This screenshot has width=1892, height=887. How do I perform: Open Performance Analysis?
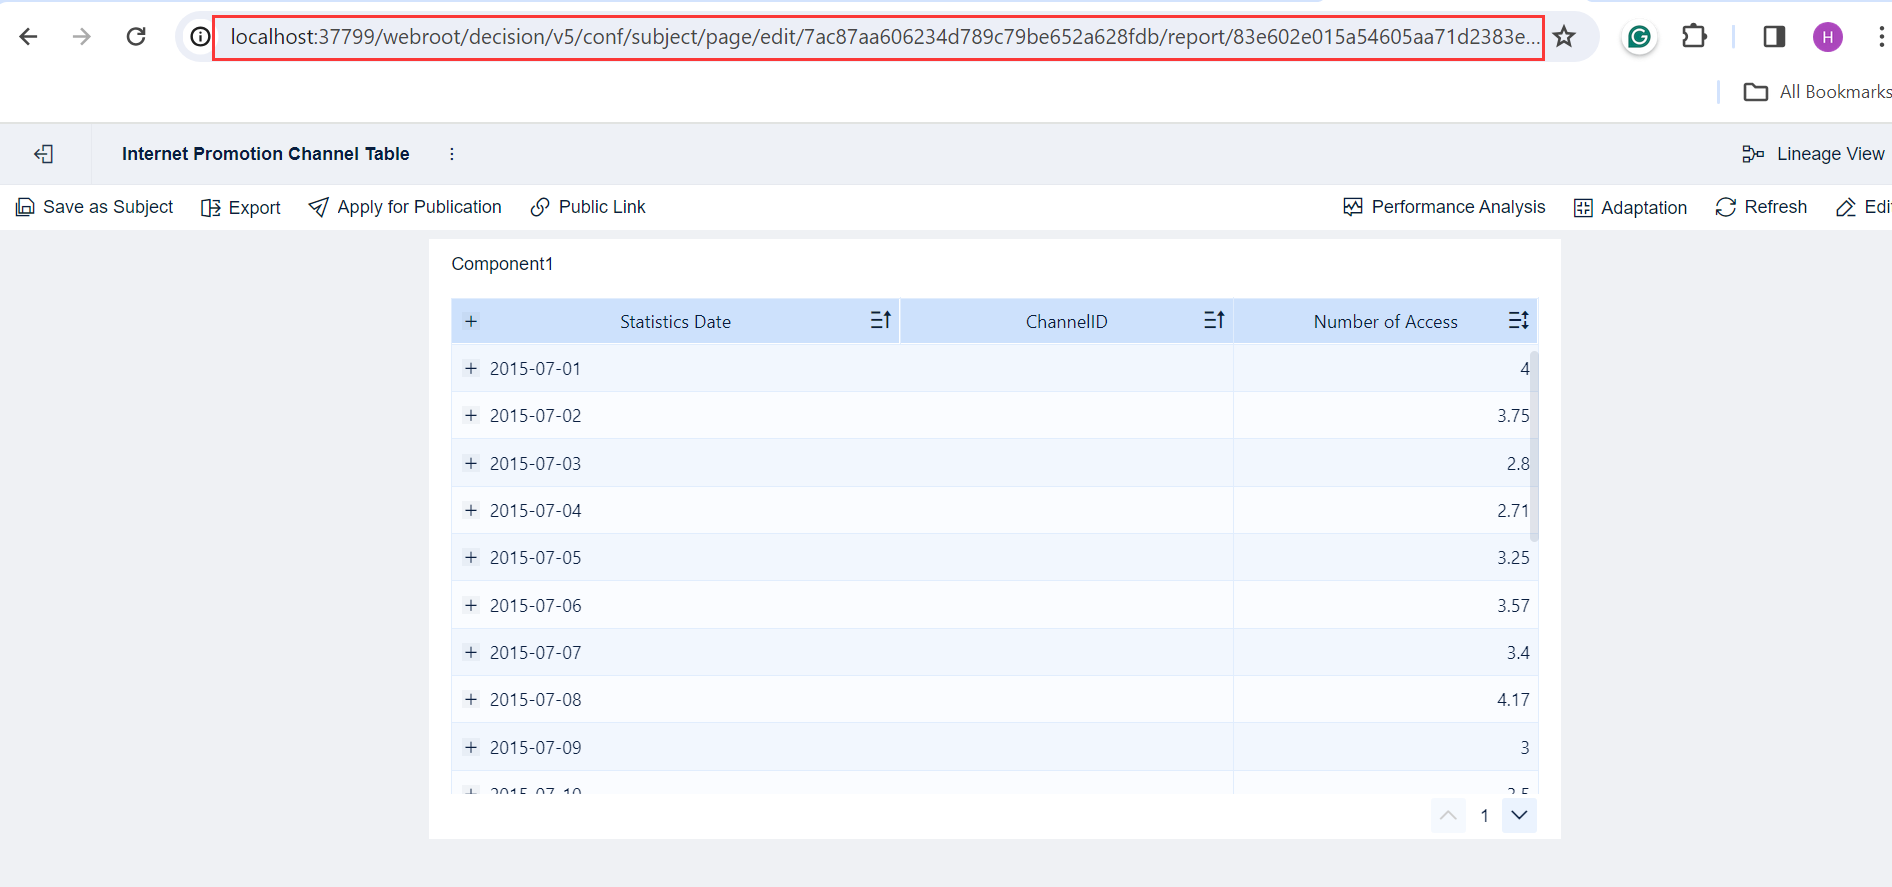[1444, 207]
